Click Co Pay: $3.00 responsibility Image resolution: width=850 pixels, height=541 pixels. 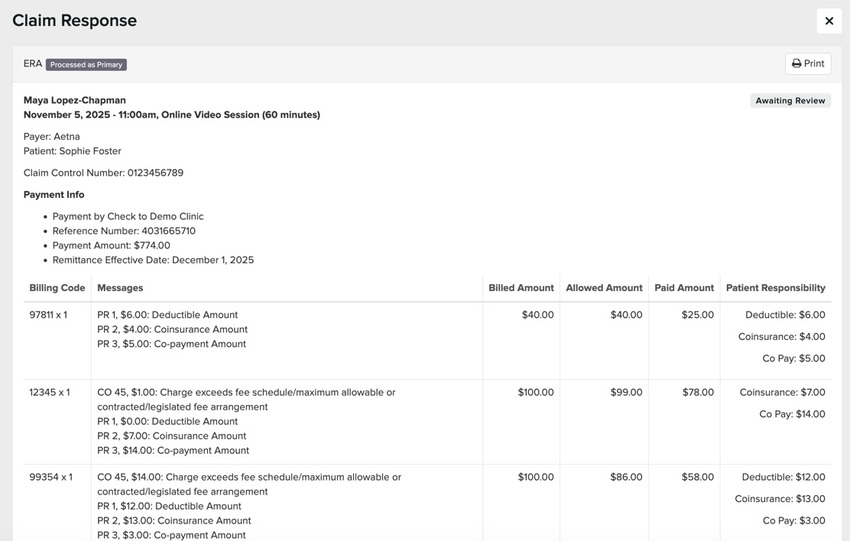click(x=794, y=520)
